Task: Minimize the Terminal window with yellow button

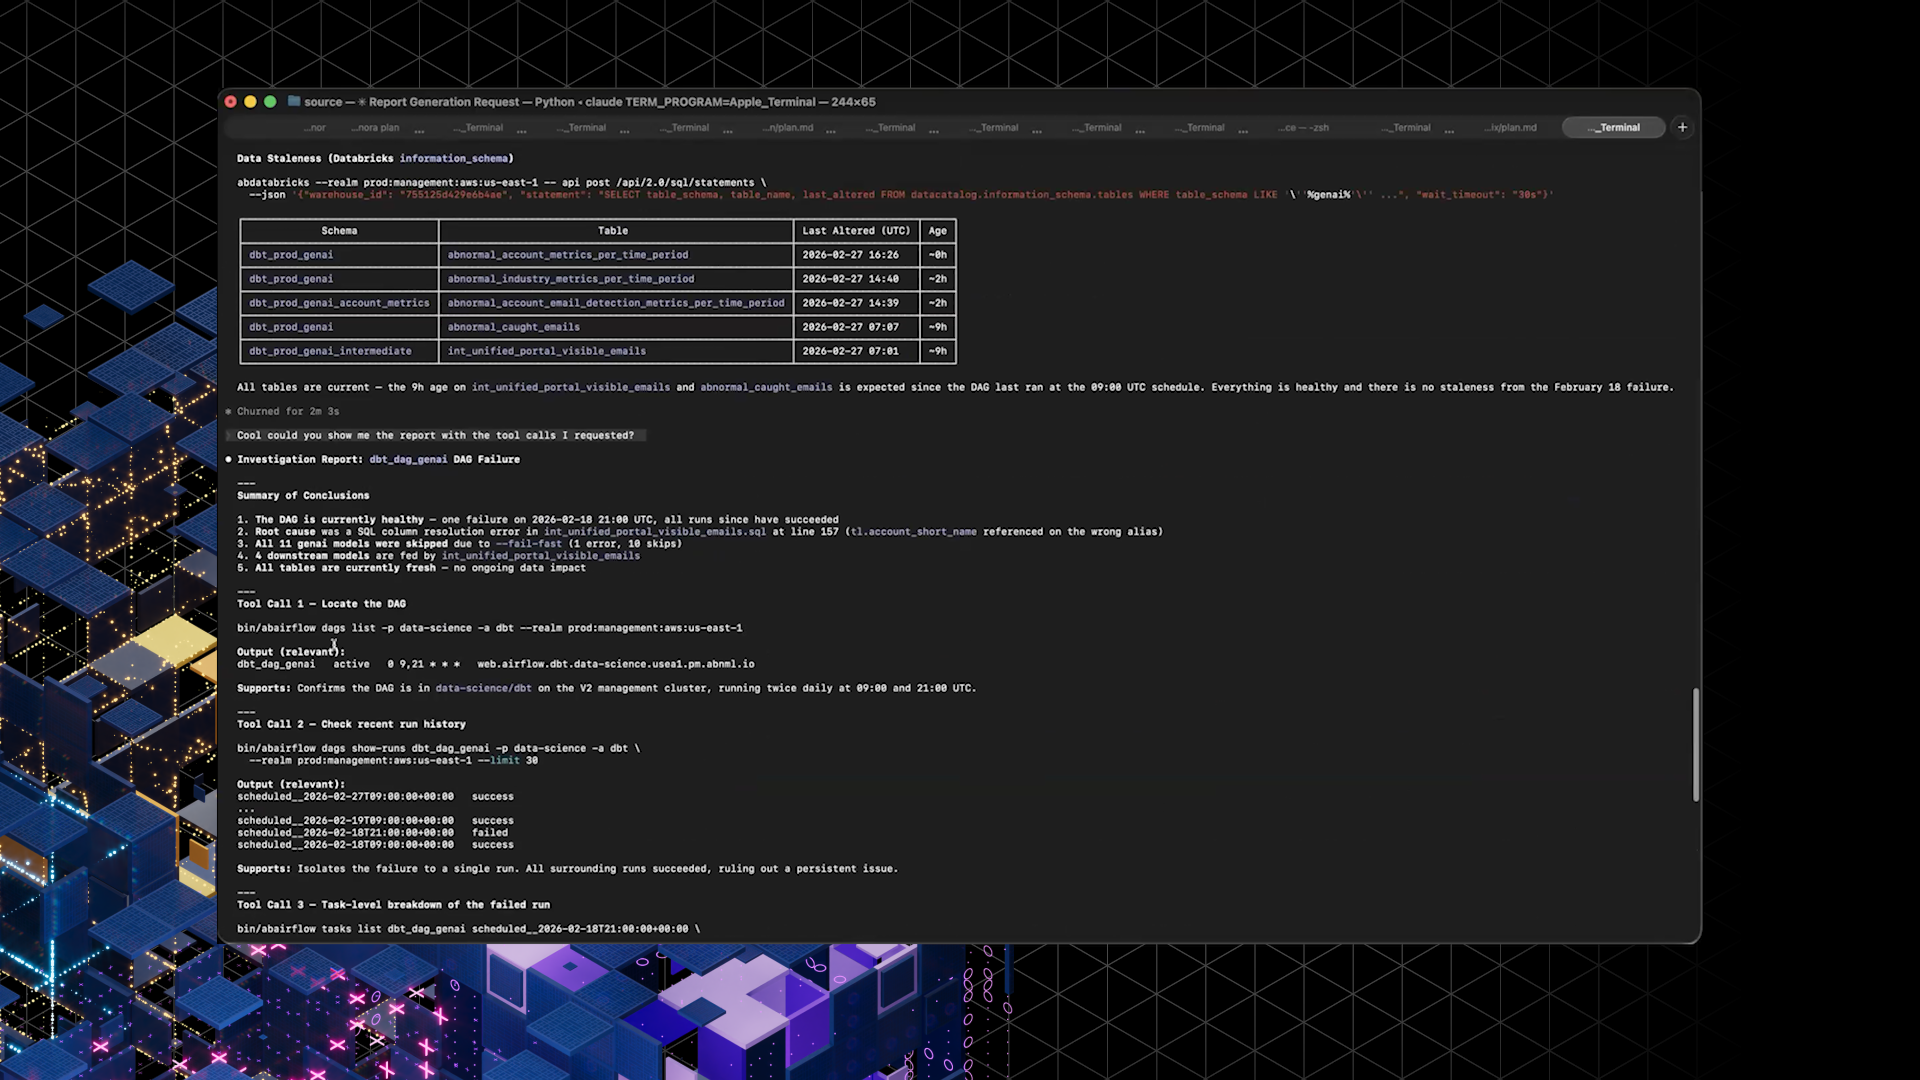Action: click(x=250, y=102)
